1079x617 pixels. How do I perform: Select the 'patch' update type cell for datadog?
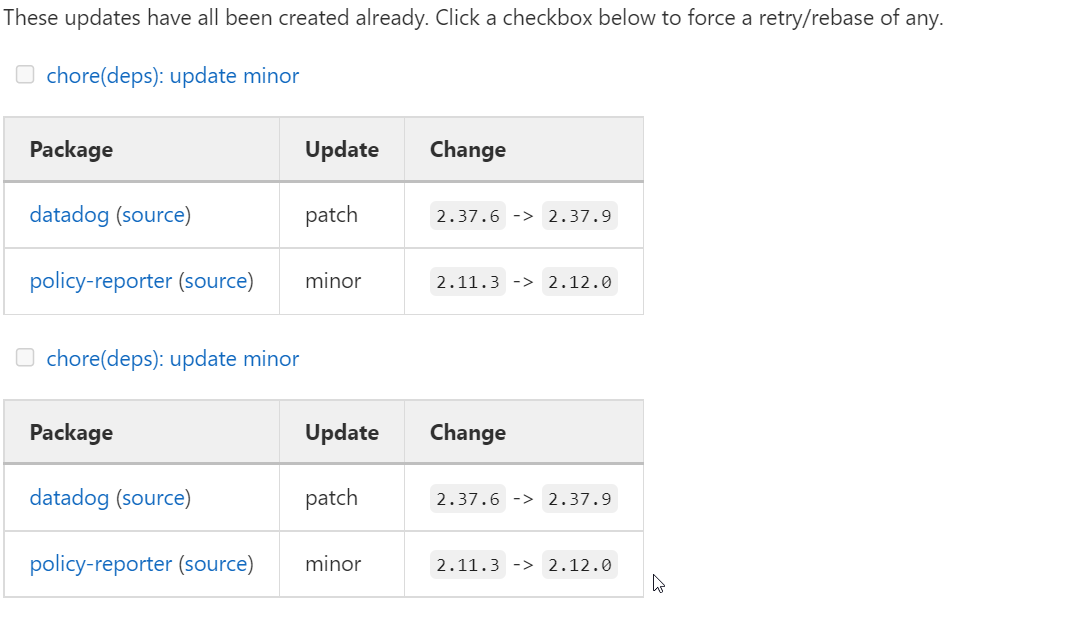point(331,214)
